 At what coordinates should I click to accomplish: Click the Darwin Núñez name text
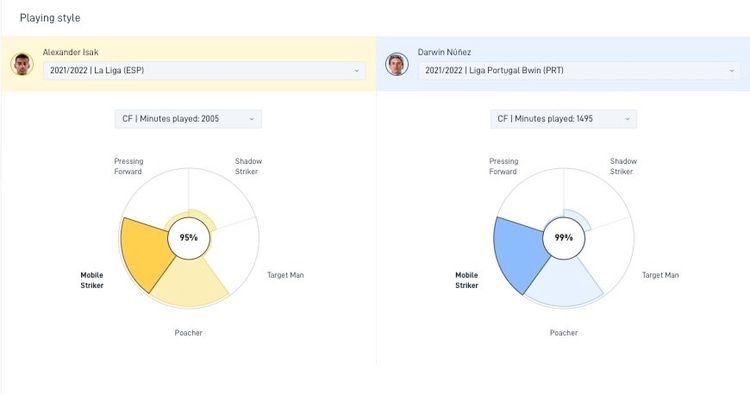(444, 52)
